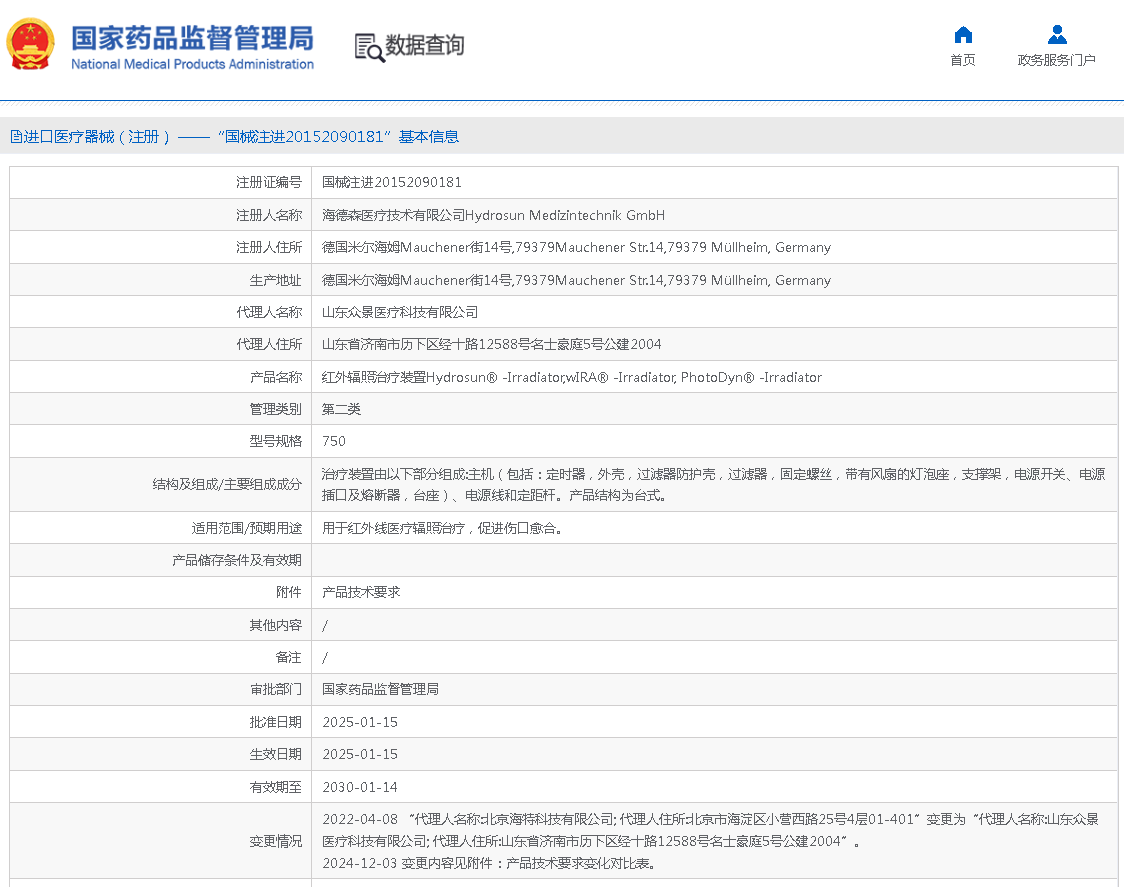This screenshot has width=1124, height=887.
Task: Click the 代理人住所 label
Action: coord(269,344)
